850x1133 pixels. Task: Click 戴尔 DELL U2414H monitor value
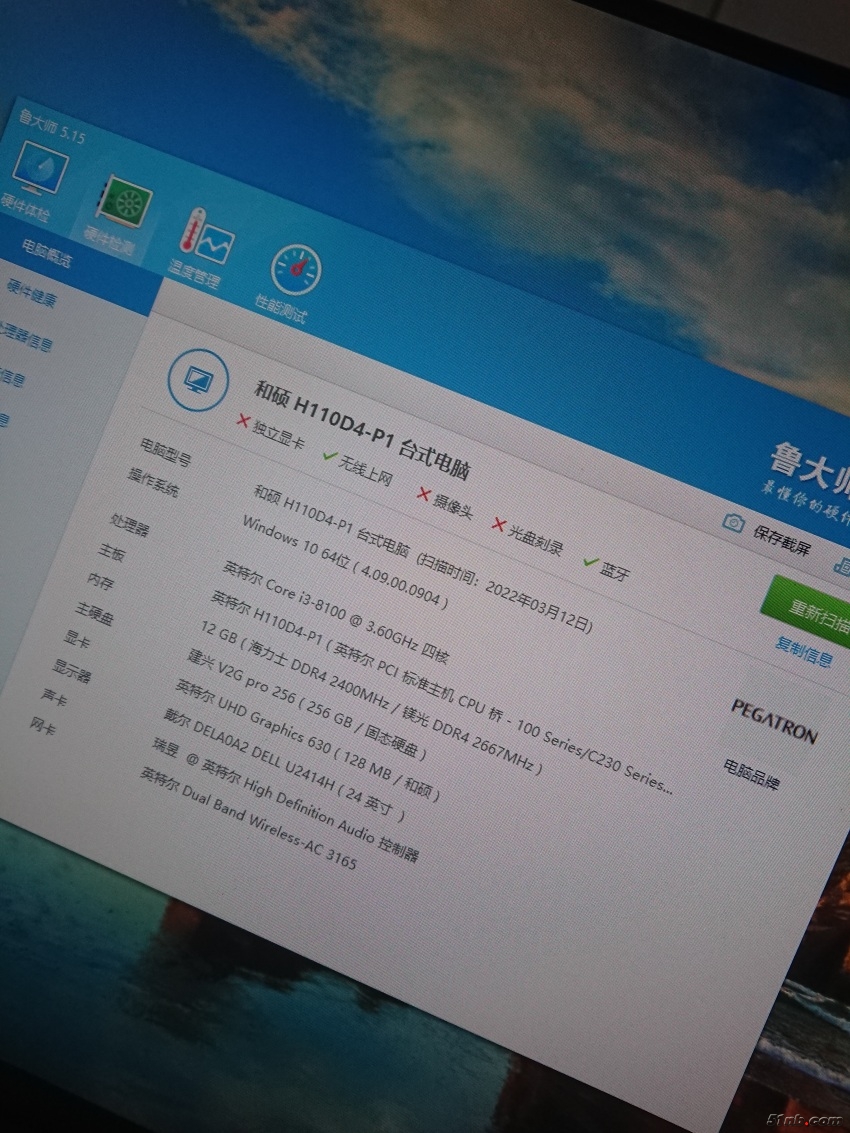coord(285,764)
